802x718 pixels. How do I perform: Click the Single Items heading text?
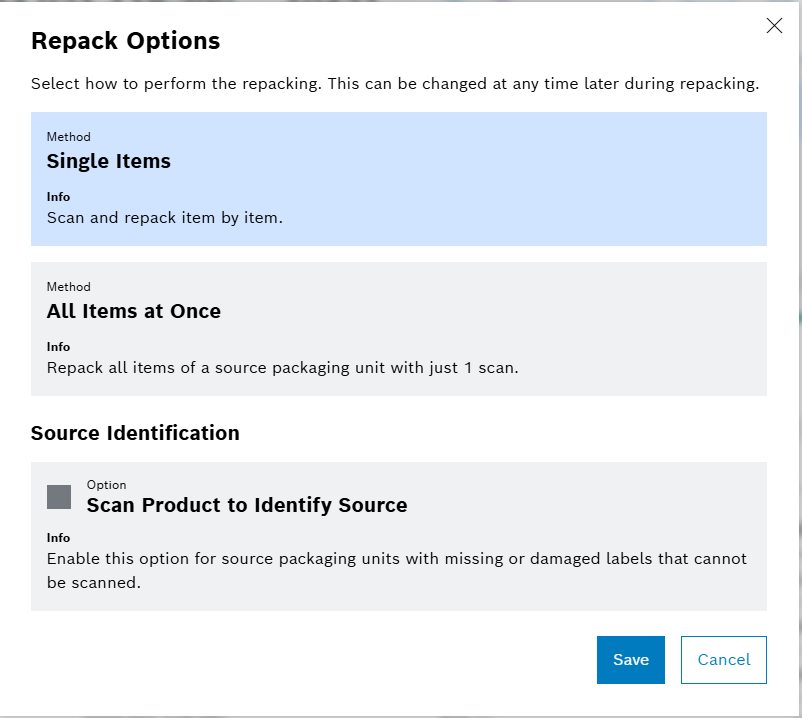(108, 161)
